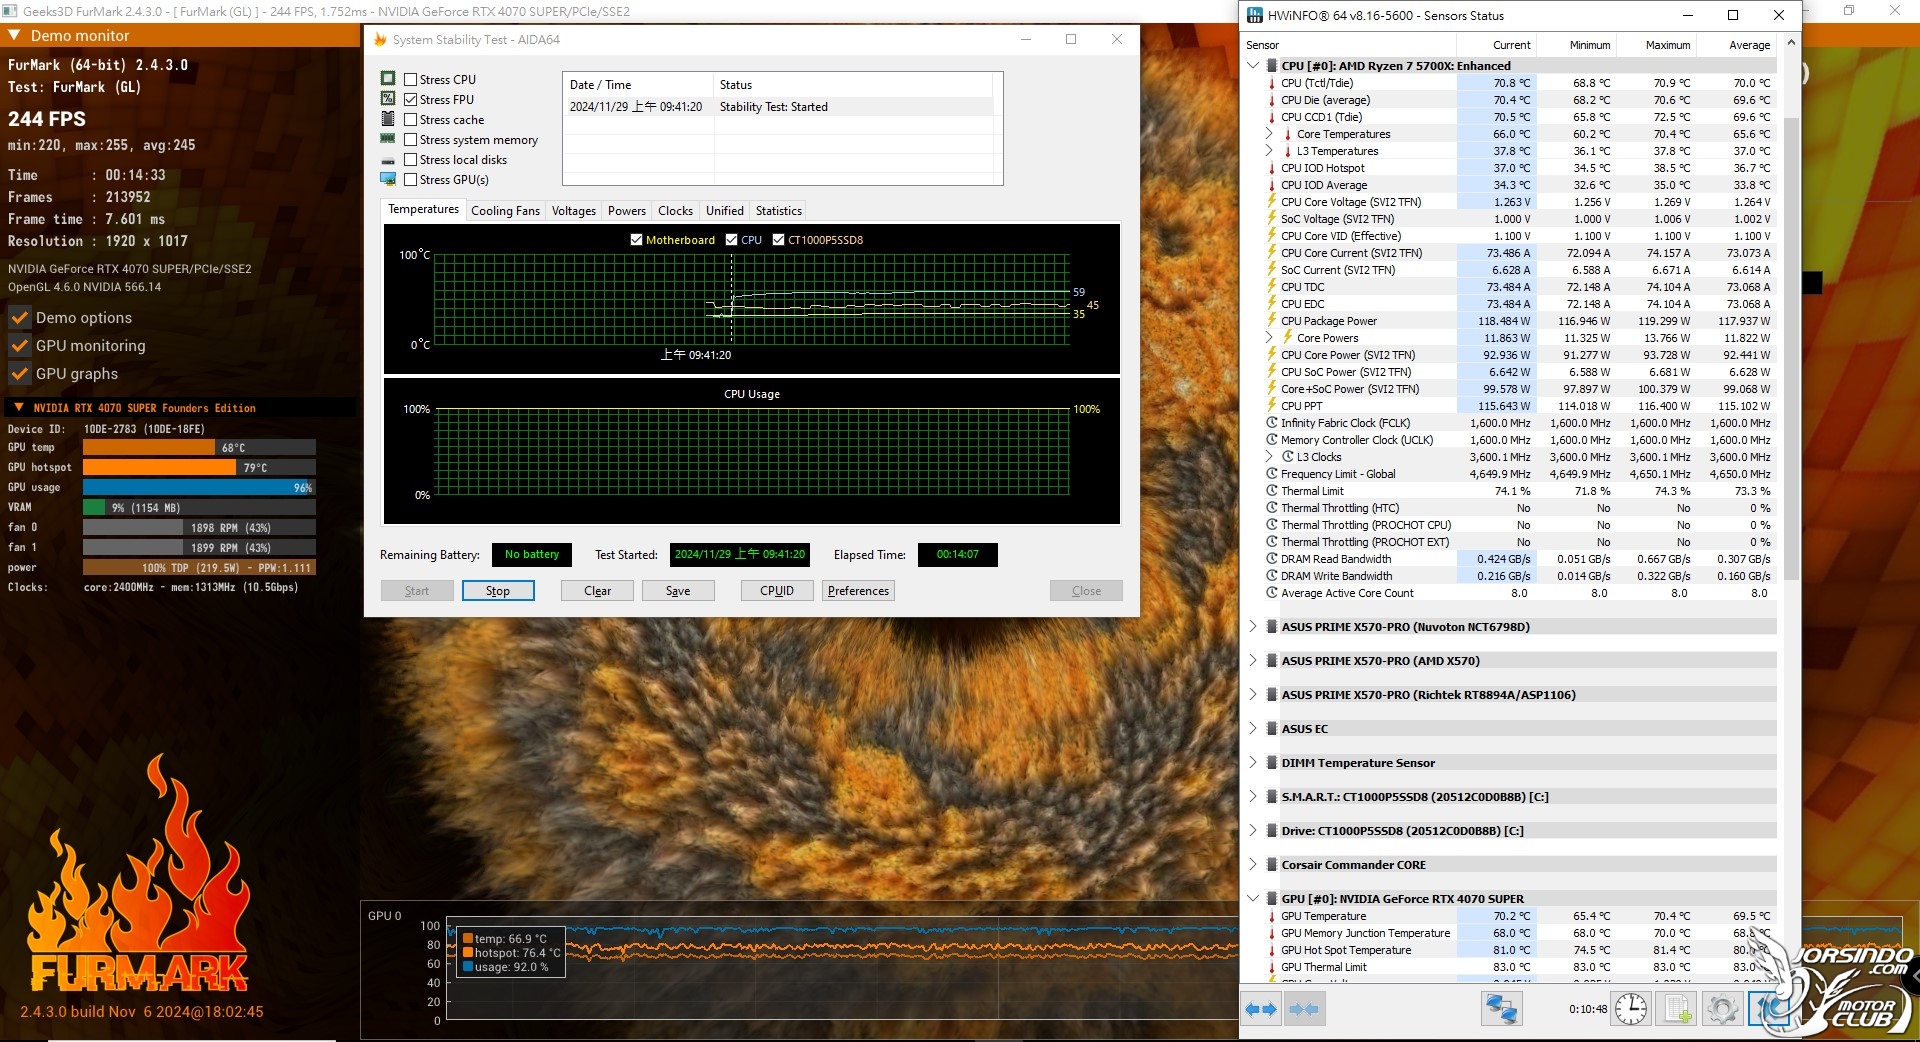The width and height of the screenshot is (1920, 1042).
Task: Enable the Stress cache checkbox
Action: pos(411,119)
